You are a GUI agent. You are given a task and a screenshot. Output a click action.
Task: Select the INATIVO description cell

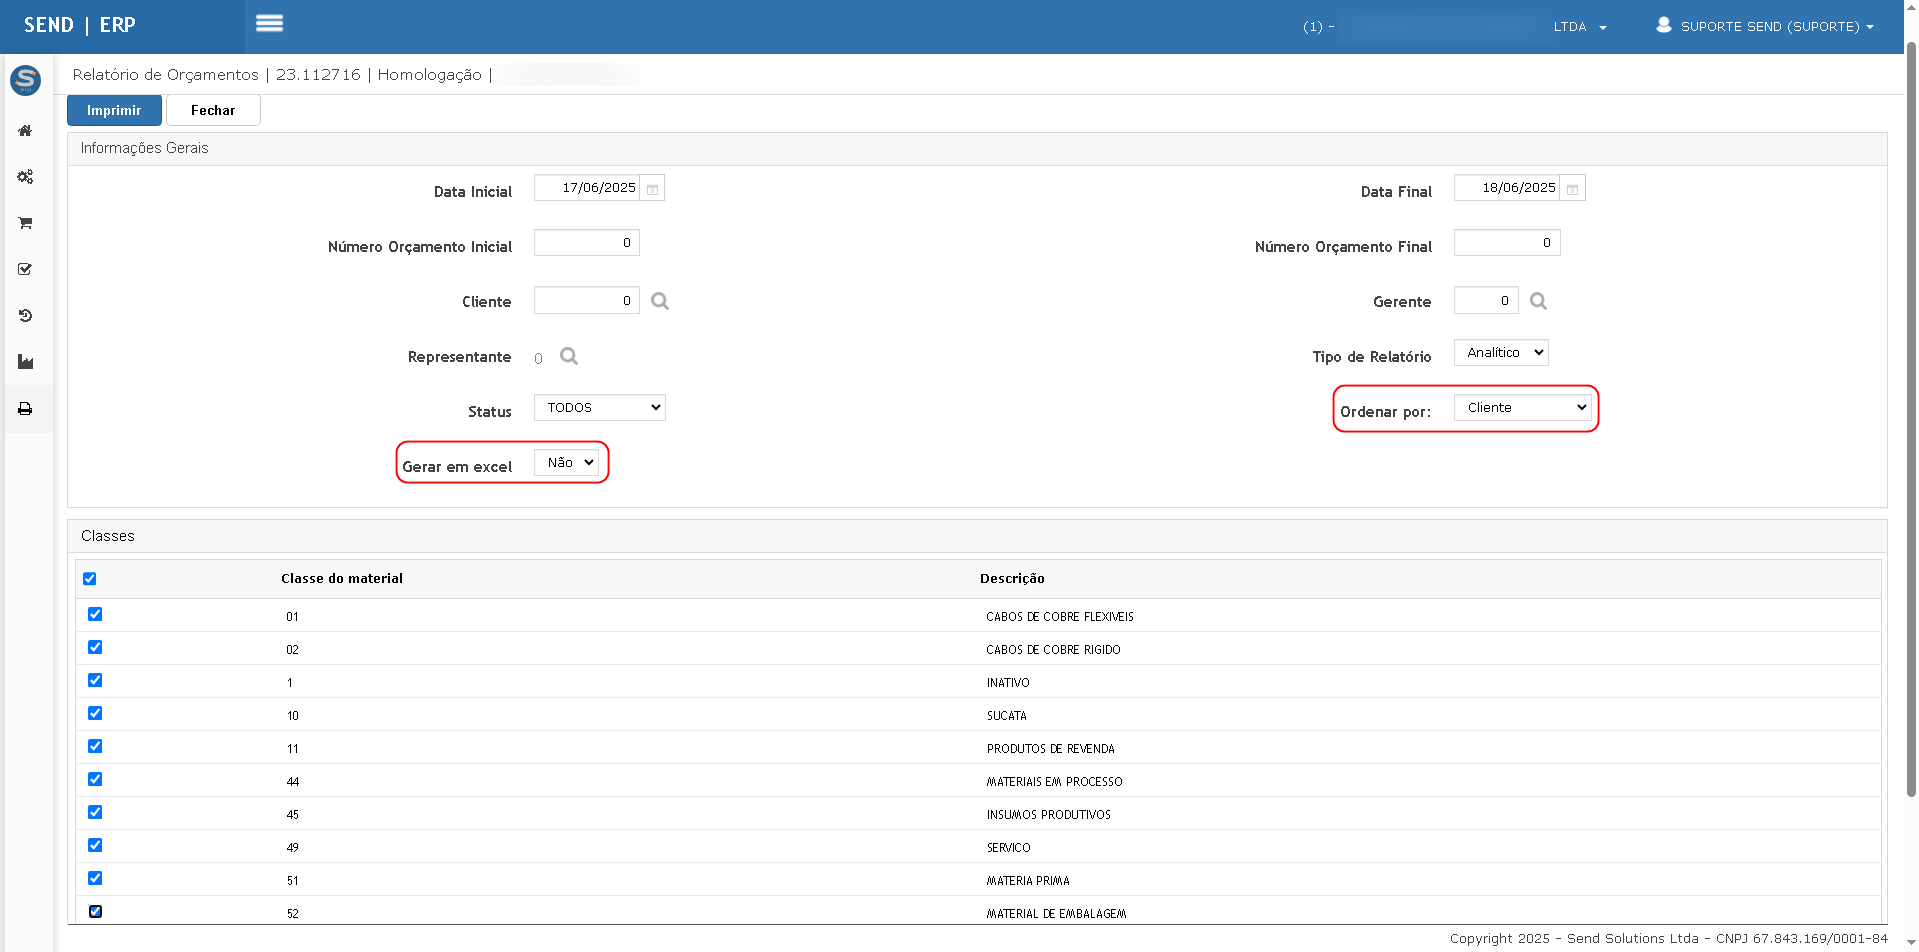[1007, 683]
